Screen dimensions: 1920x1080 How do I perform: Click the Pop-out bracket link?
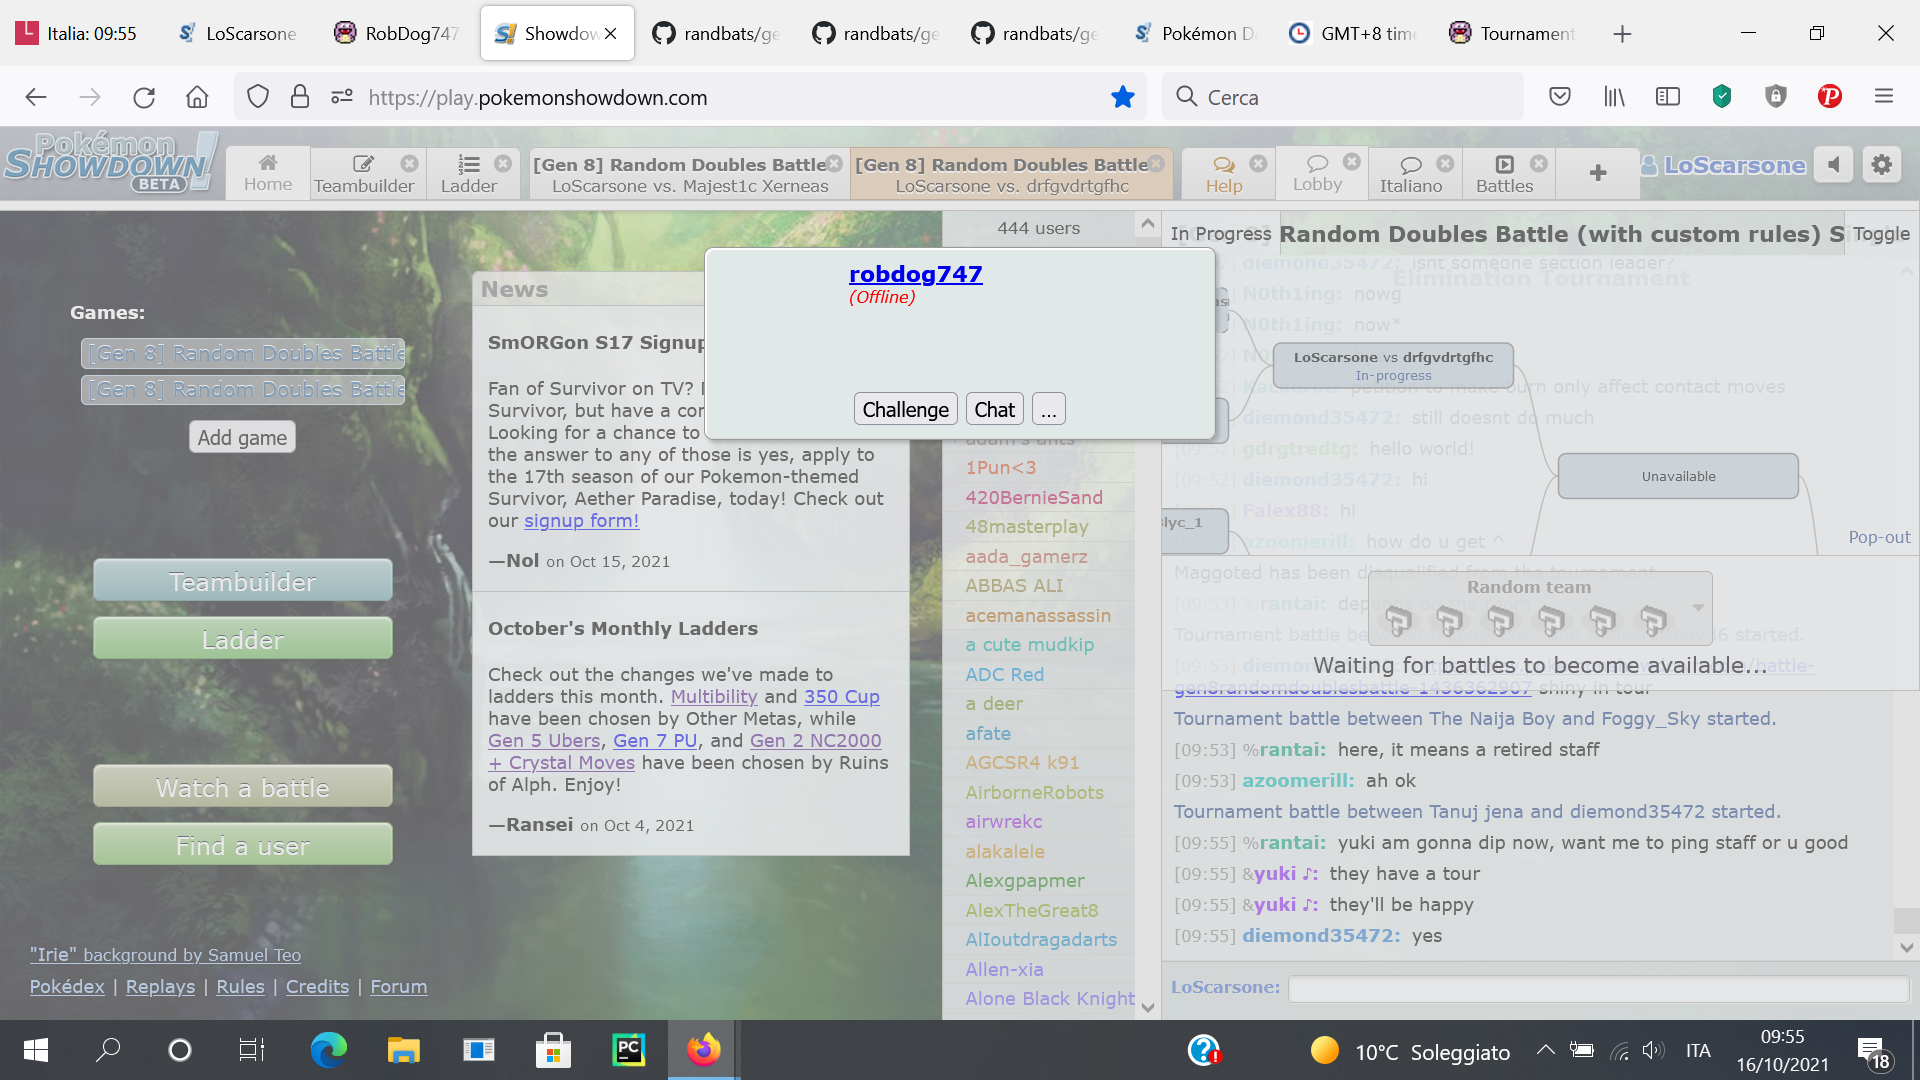(1879, 537)
